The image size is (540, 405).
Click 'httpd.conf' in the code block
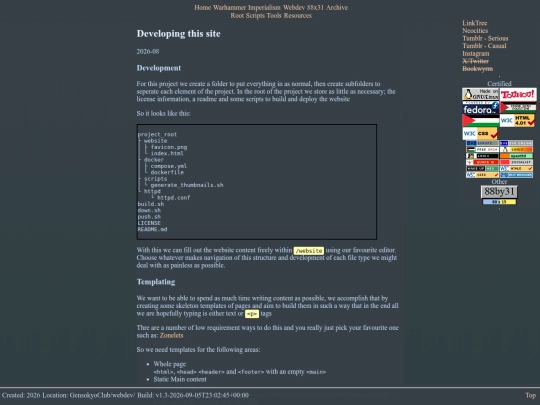(174, 198)
